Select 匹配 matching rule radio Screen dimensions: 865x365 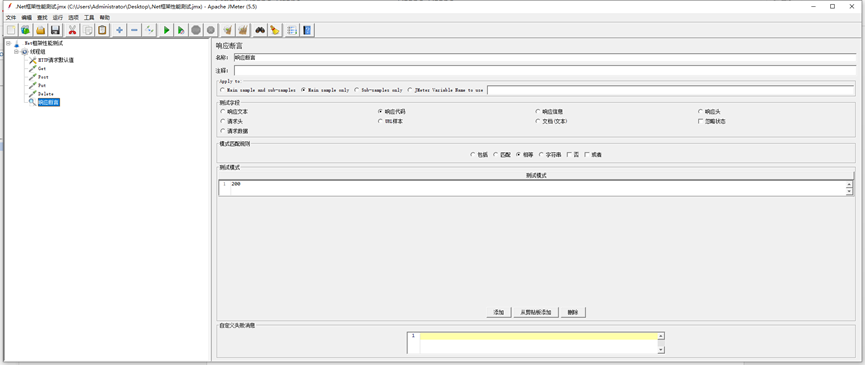(x=495, y=155)
